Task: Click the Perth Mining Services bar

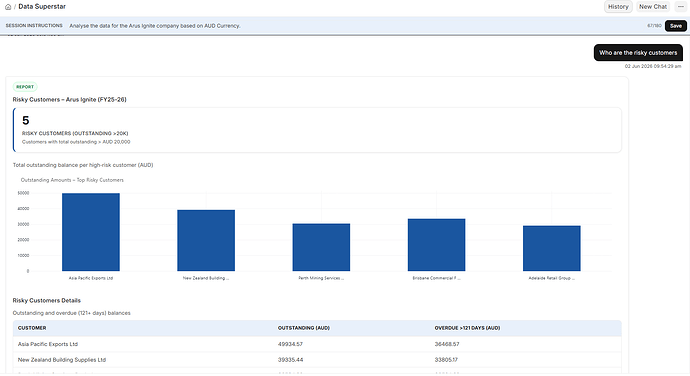Action: click(321, 247)
